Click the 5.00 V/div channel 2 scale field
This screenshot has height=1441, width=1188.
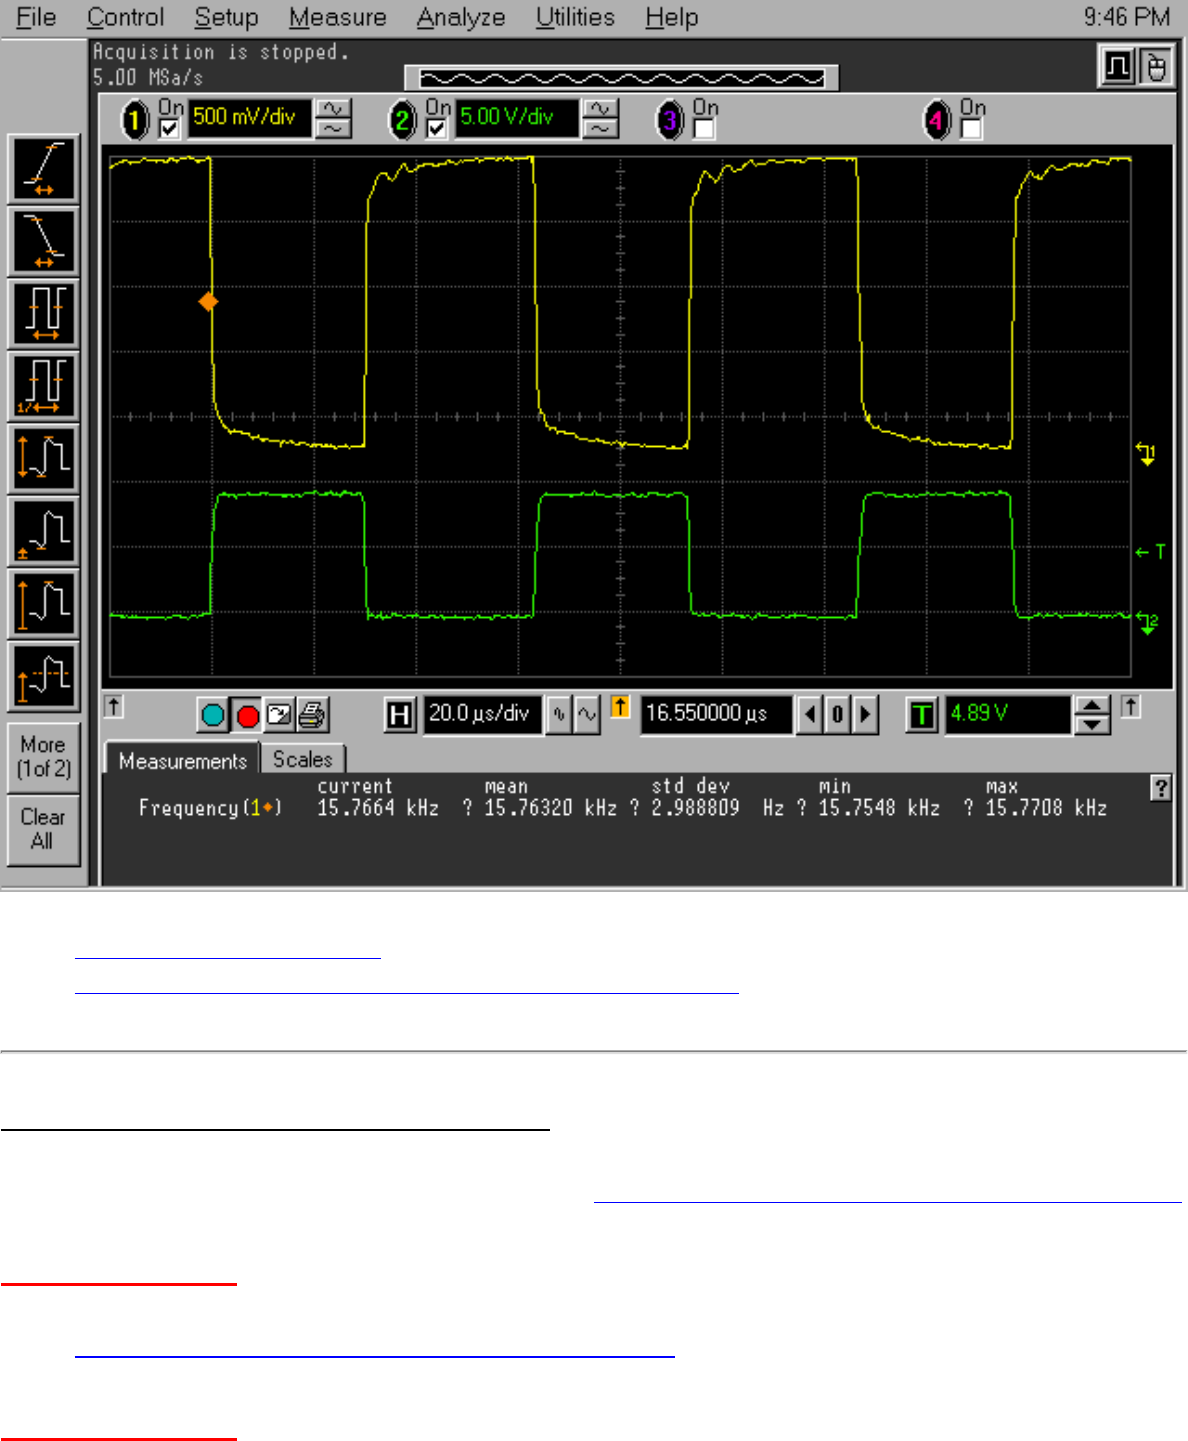tap(517, 118)
